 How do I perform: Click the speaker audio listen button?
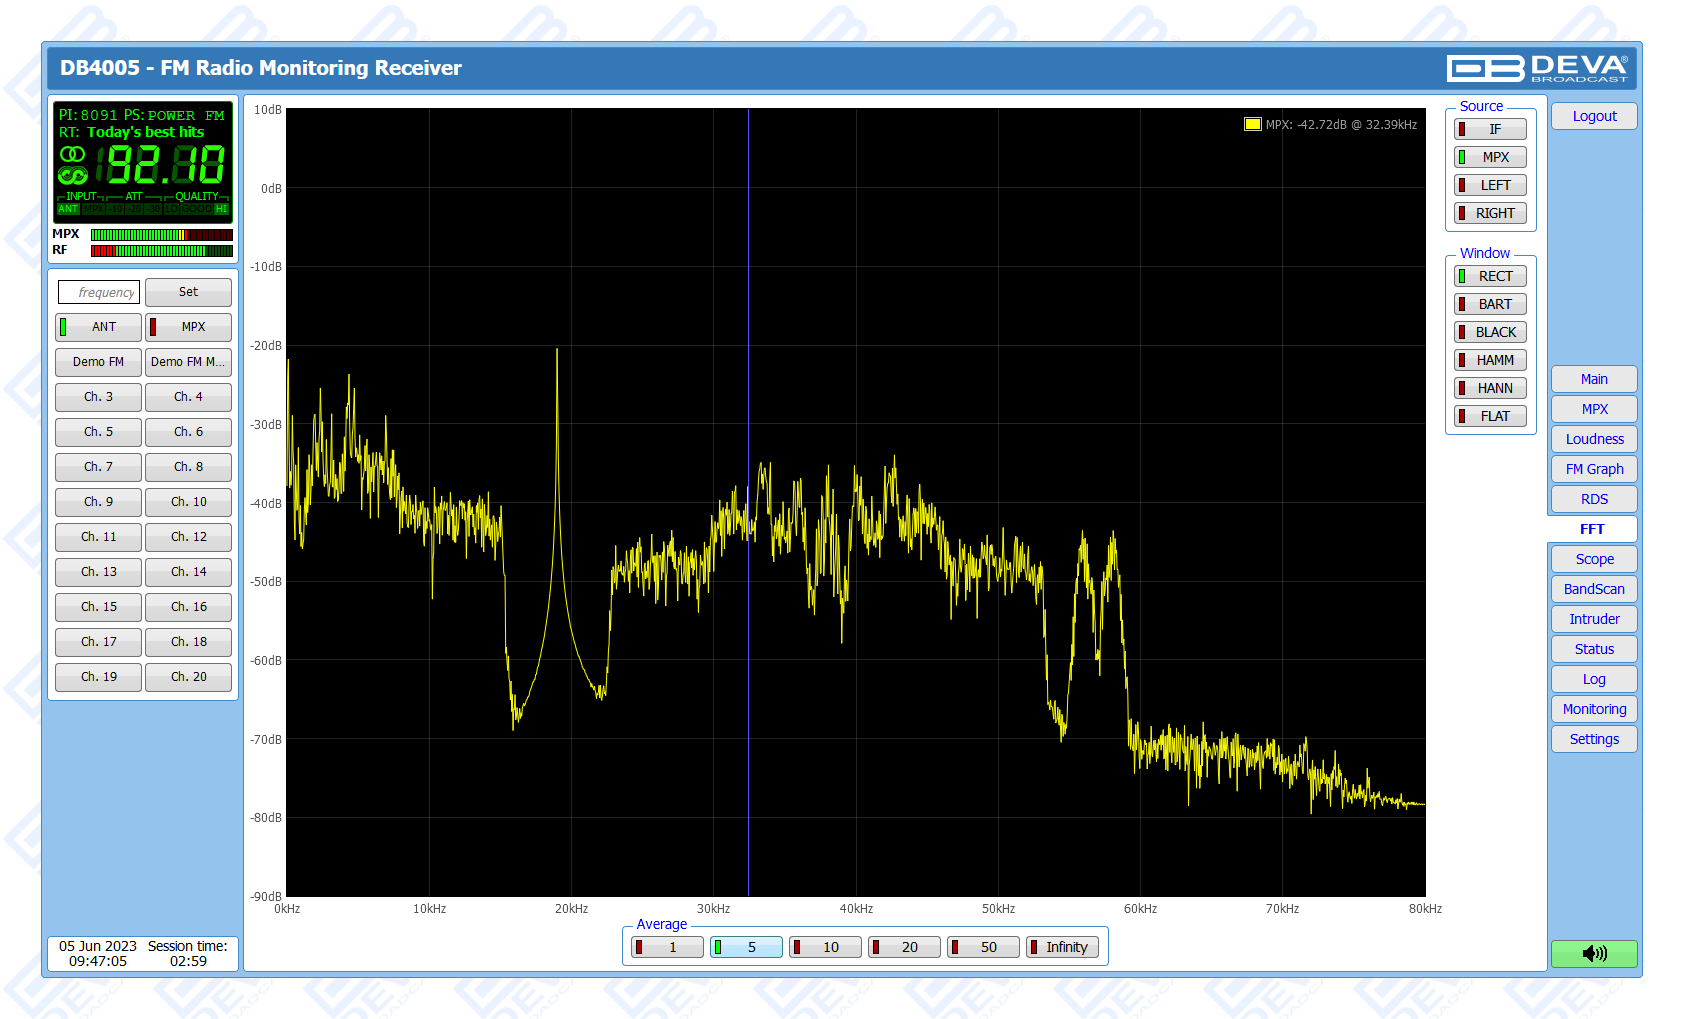click(x=1594, y=953)
